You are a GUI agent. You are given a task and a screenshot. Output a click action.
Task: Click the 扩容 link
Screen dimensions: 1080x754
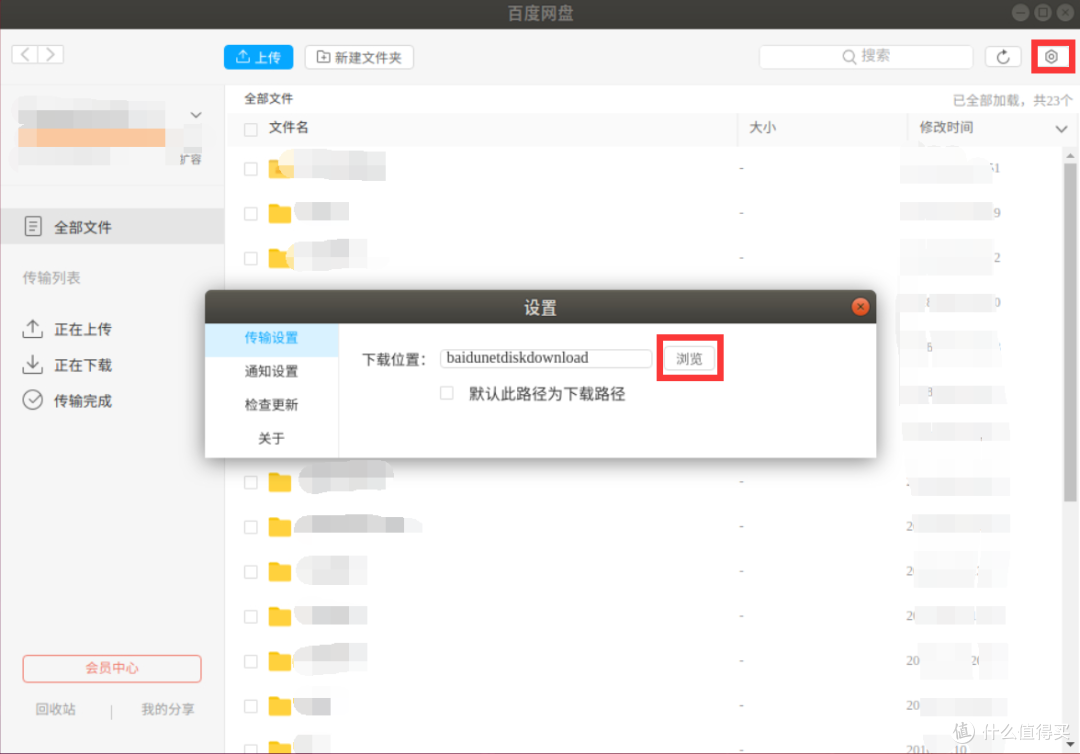coord(190,160)
